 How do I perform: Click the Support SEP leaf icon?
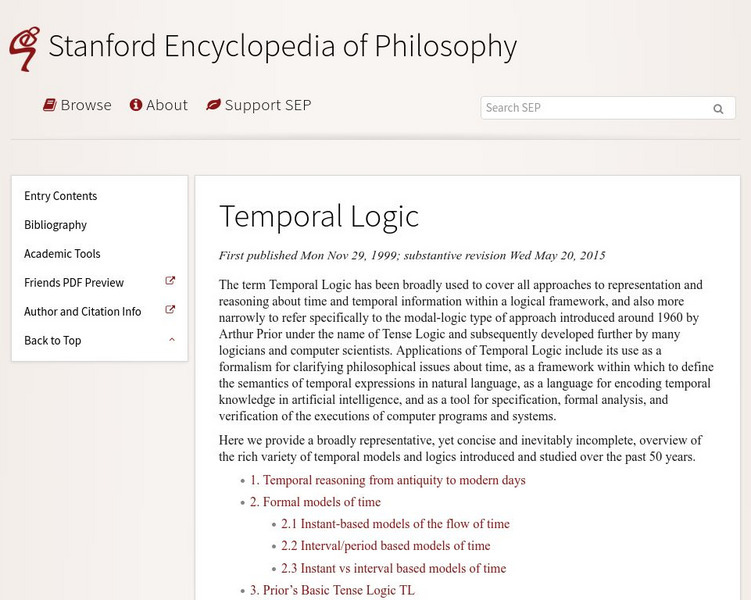click(x=213, y=105)
